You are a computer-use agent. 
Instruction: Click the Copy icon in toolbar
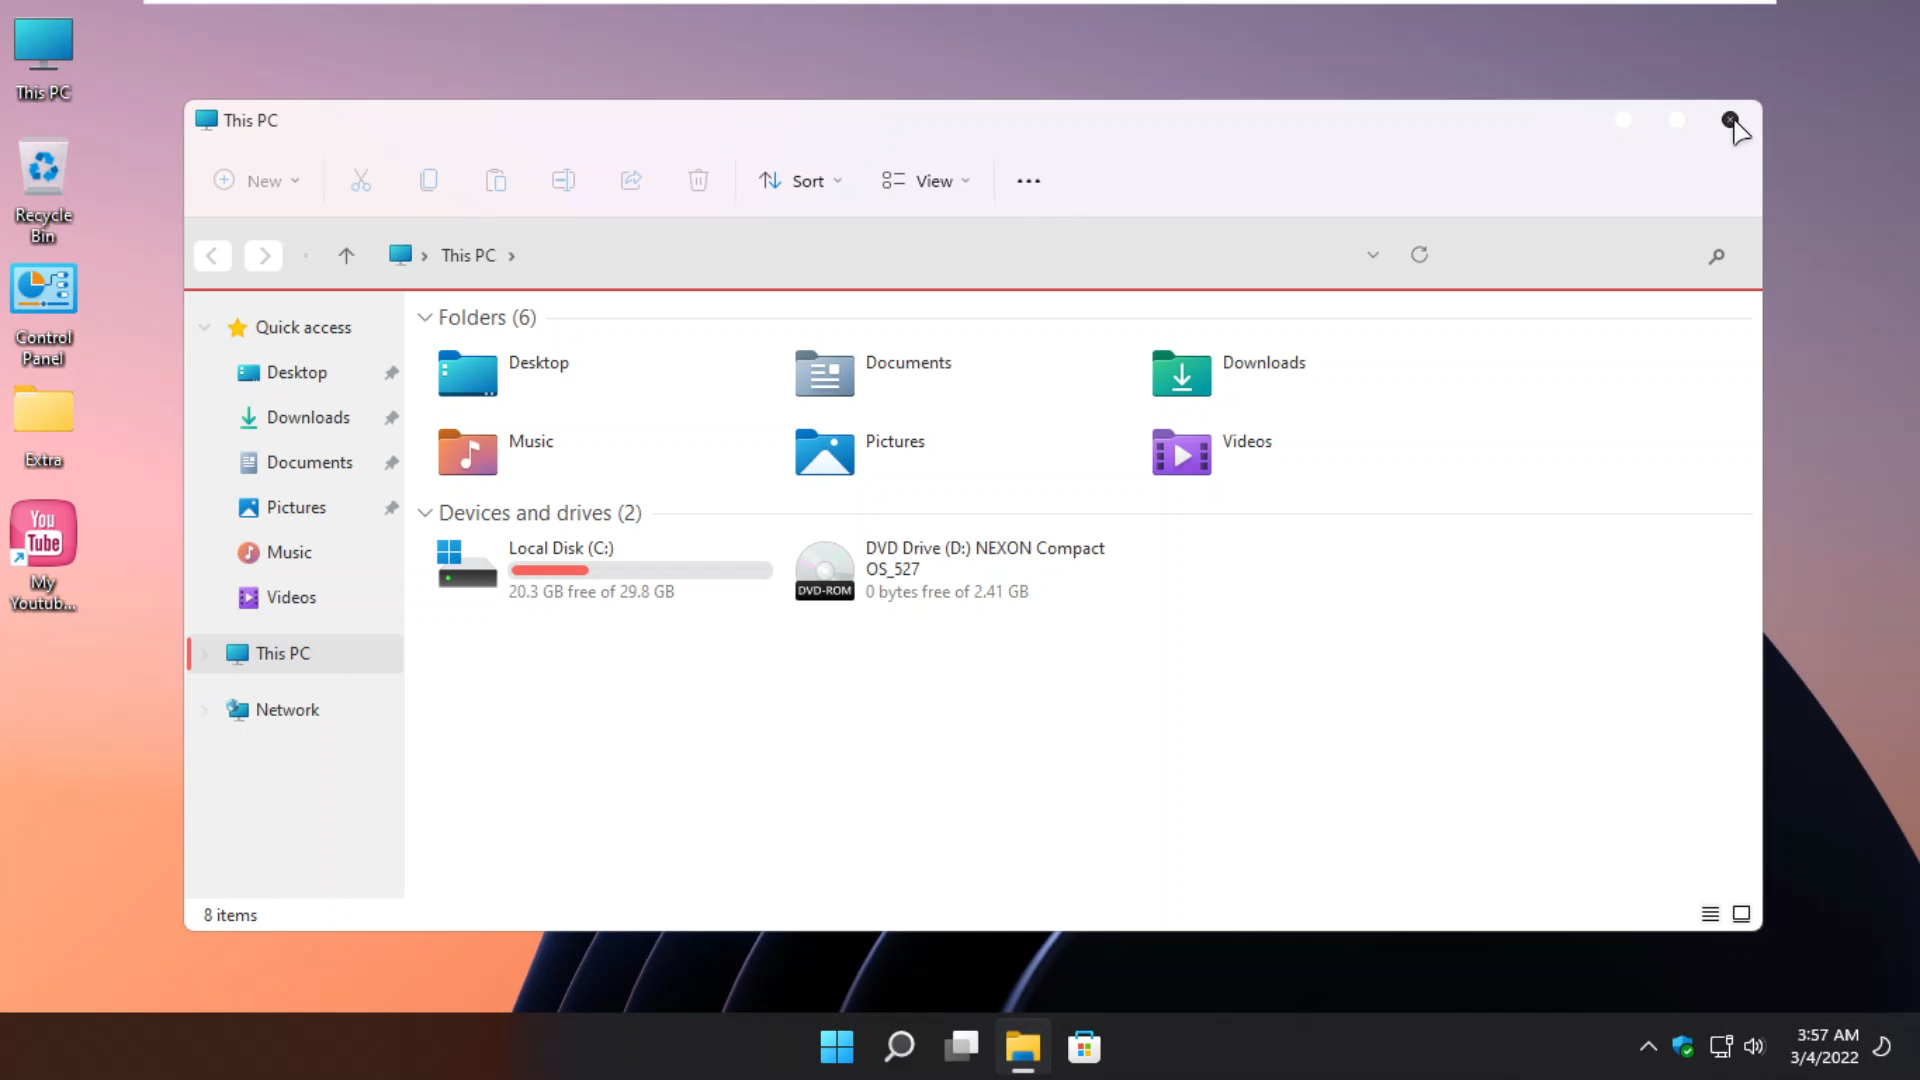point(428,181)
